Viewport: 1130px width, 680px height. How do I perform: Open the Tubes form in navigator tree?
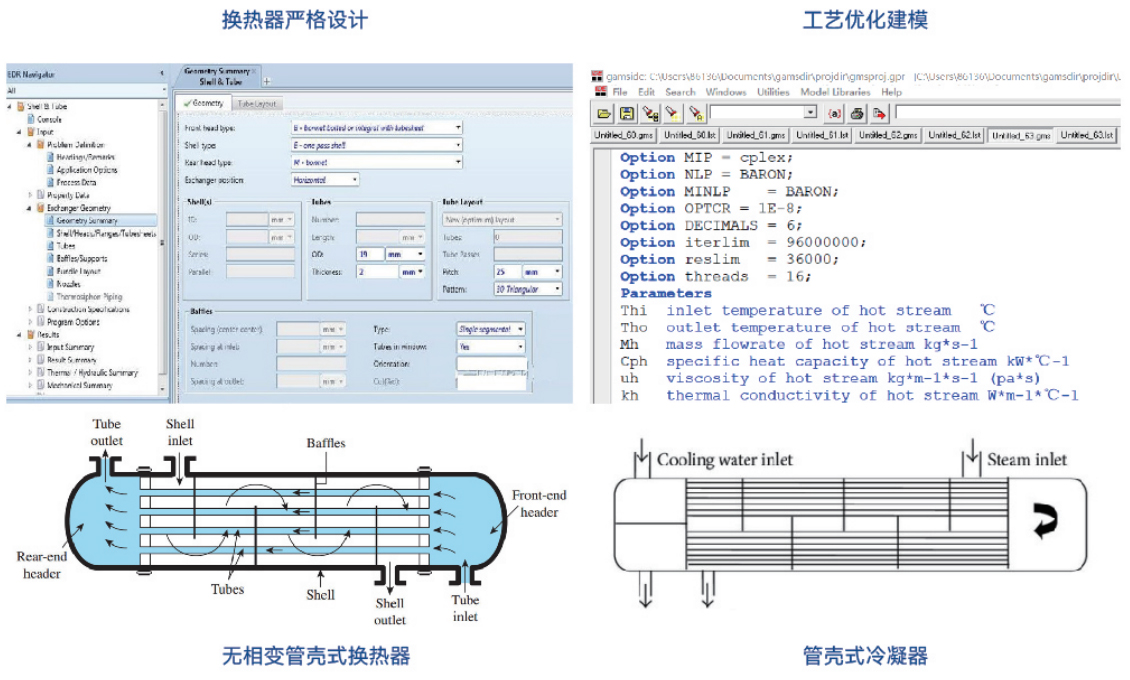pos(65,246)
